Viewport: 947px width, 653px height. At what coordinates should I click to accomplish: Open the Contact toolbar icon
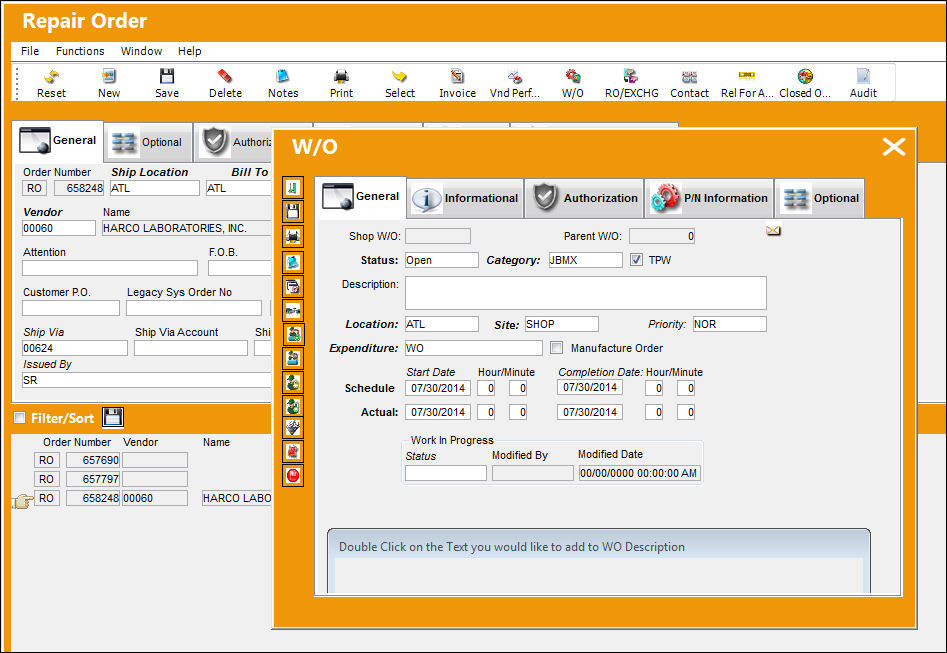pos(689,83)
